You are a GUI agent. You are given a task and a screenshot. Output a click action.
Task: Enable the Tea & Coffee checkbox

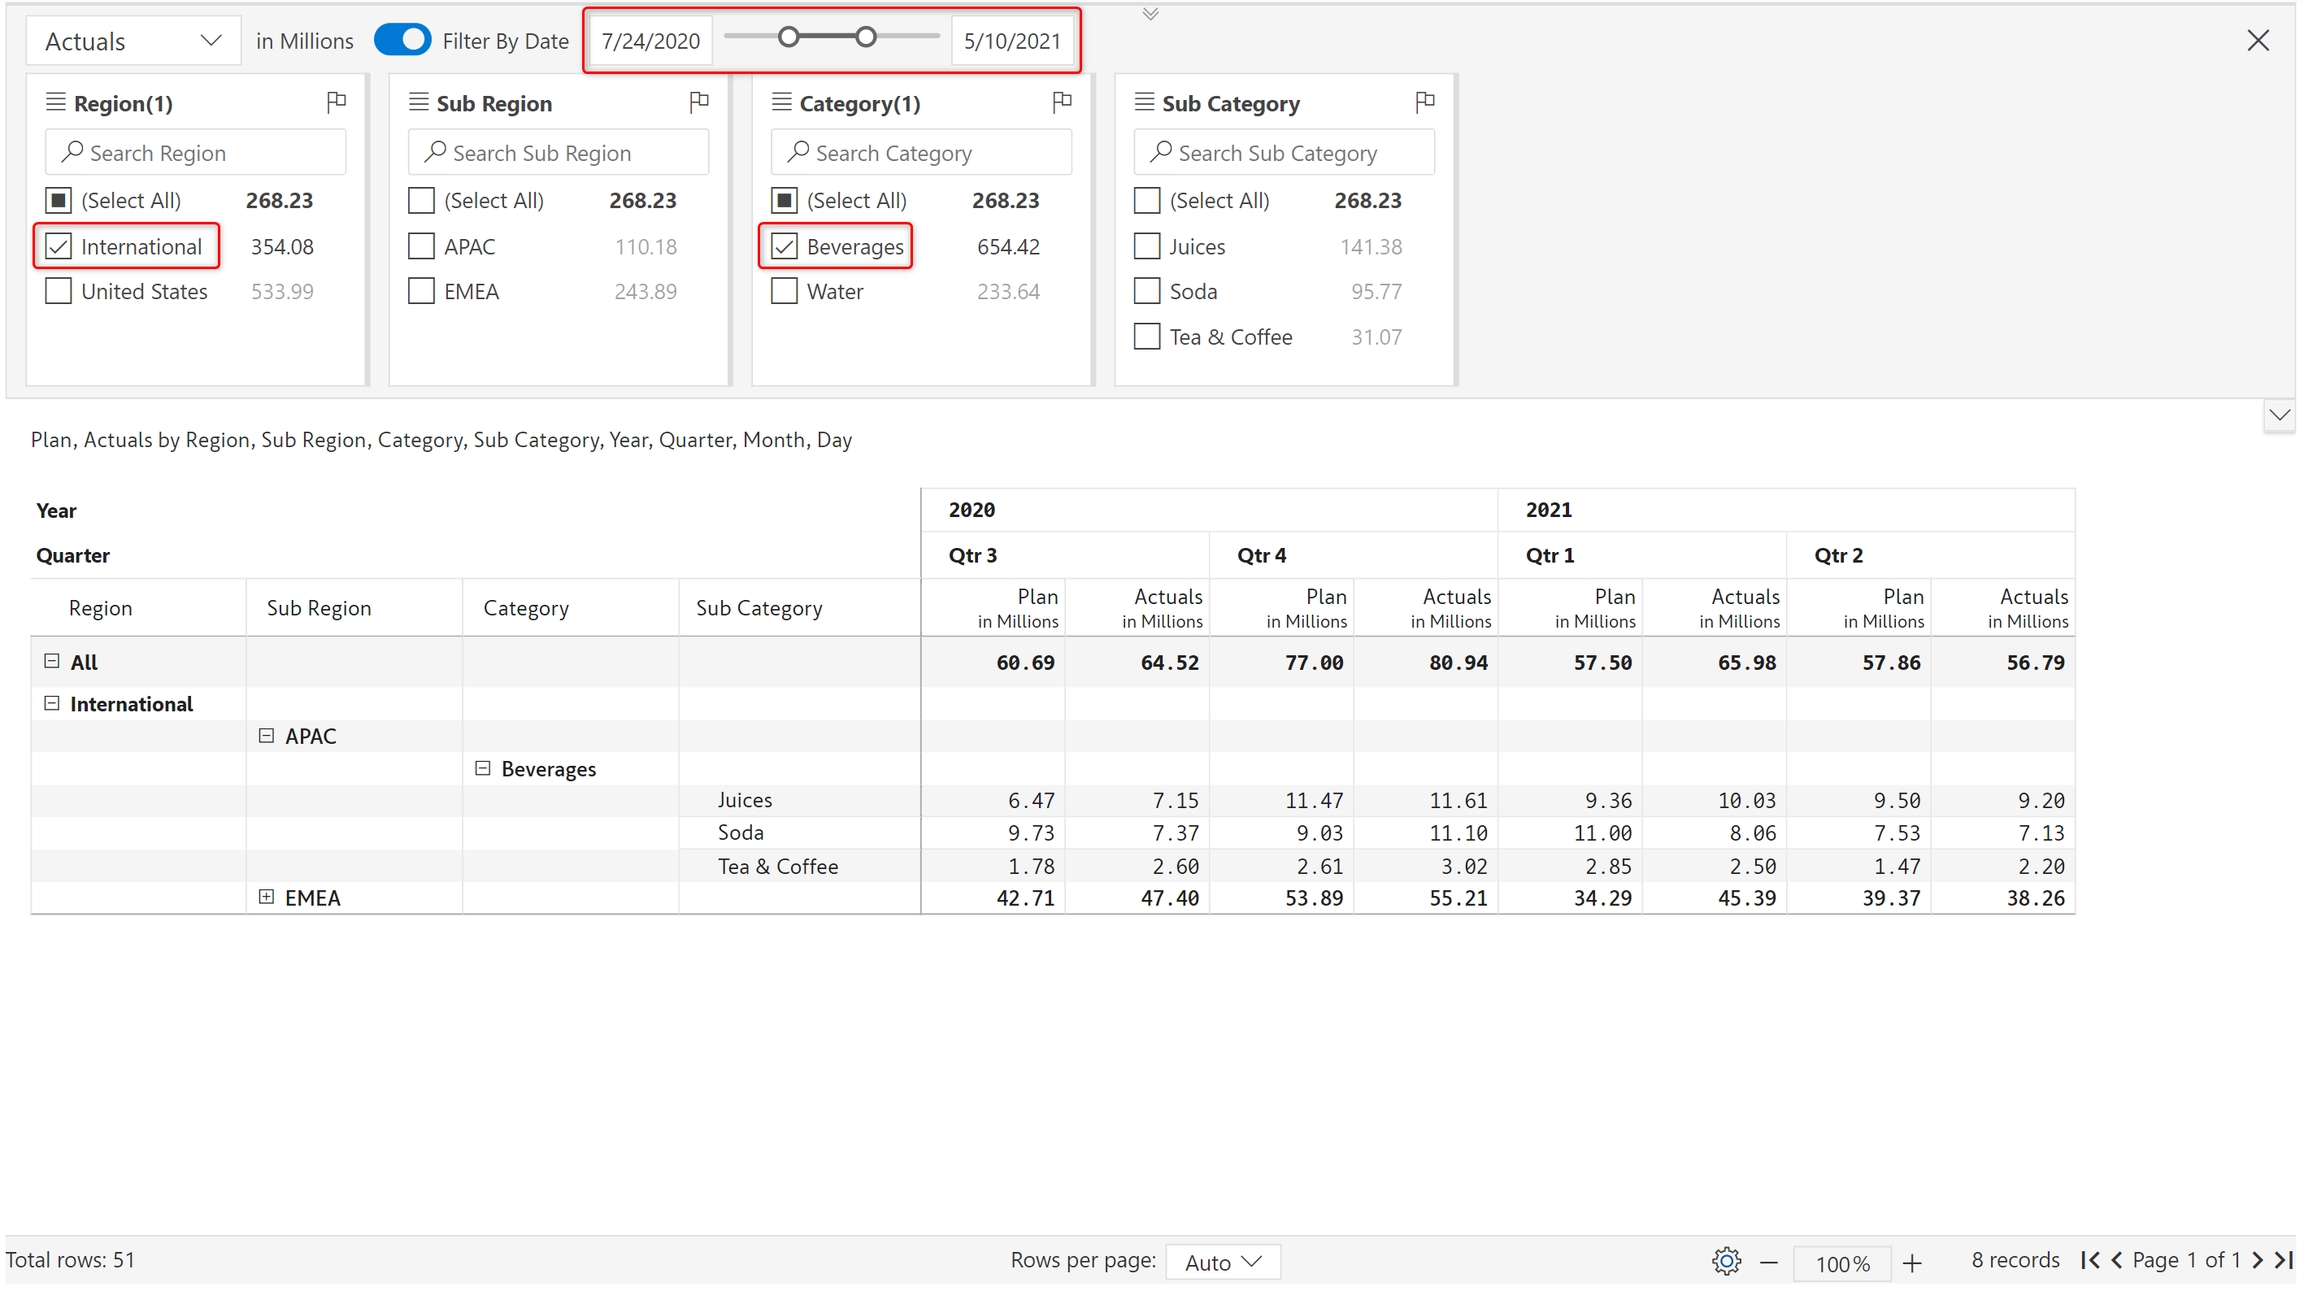coord(1147,337)
